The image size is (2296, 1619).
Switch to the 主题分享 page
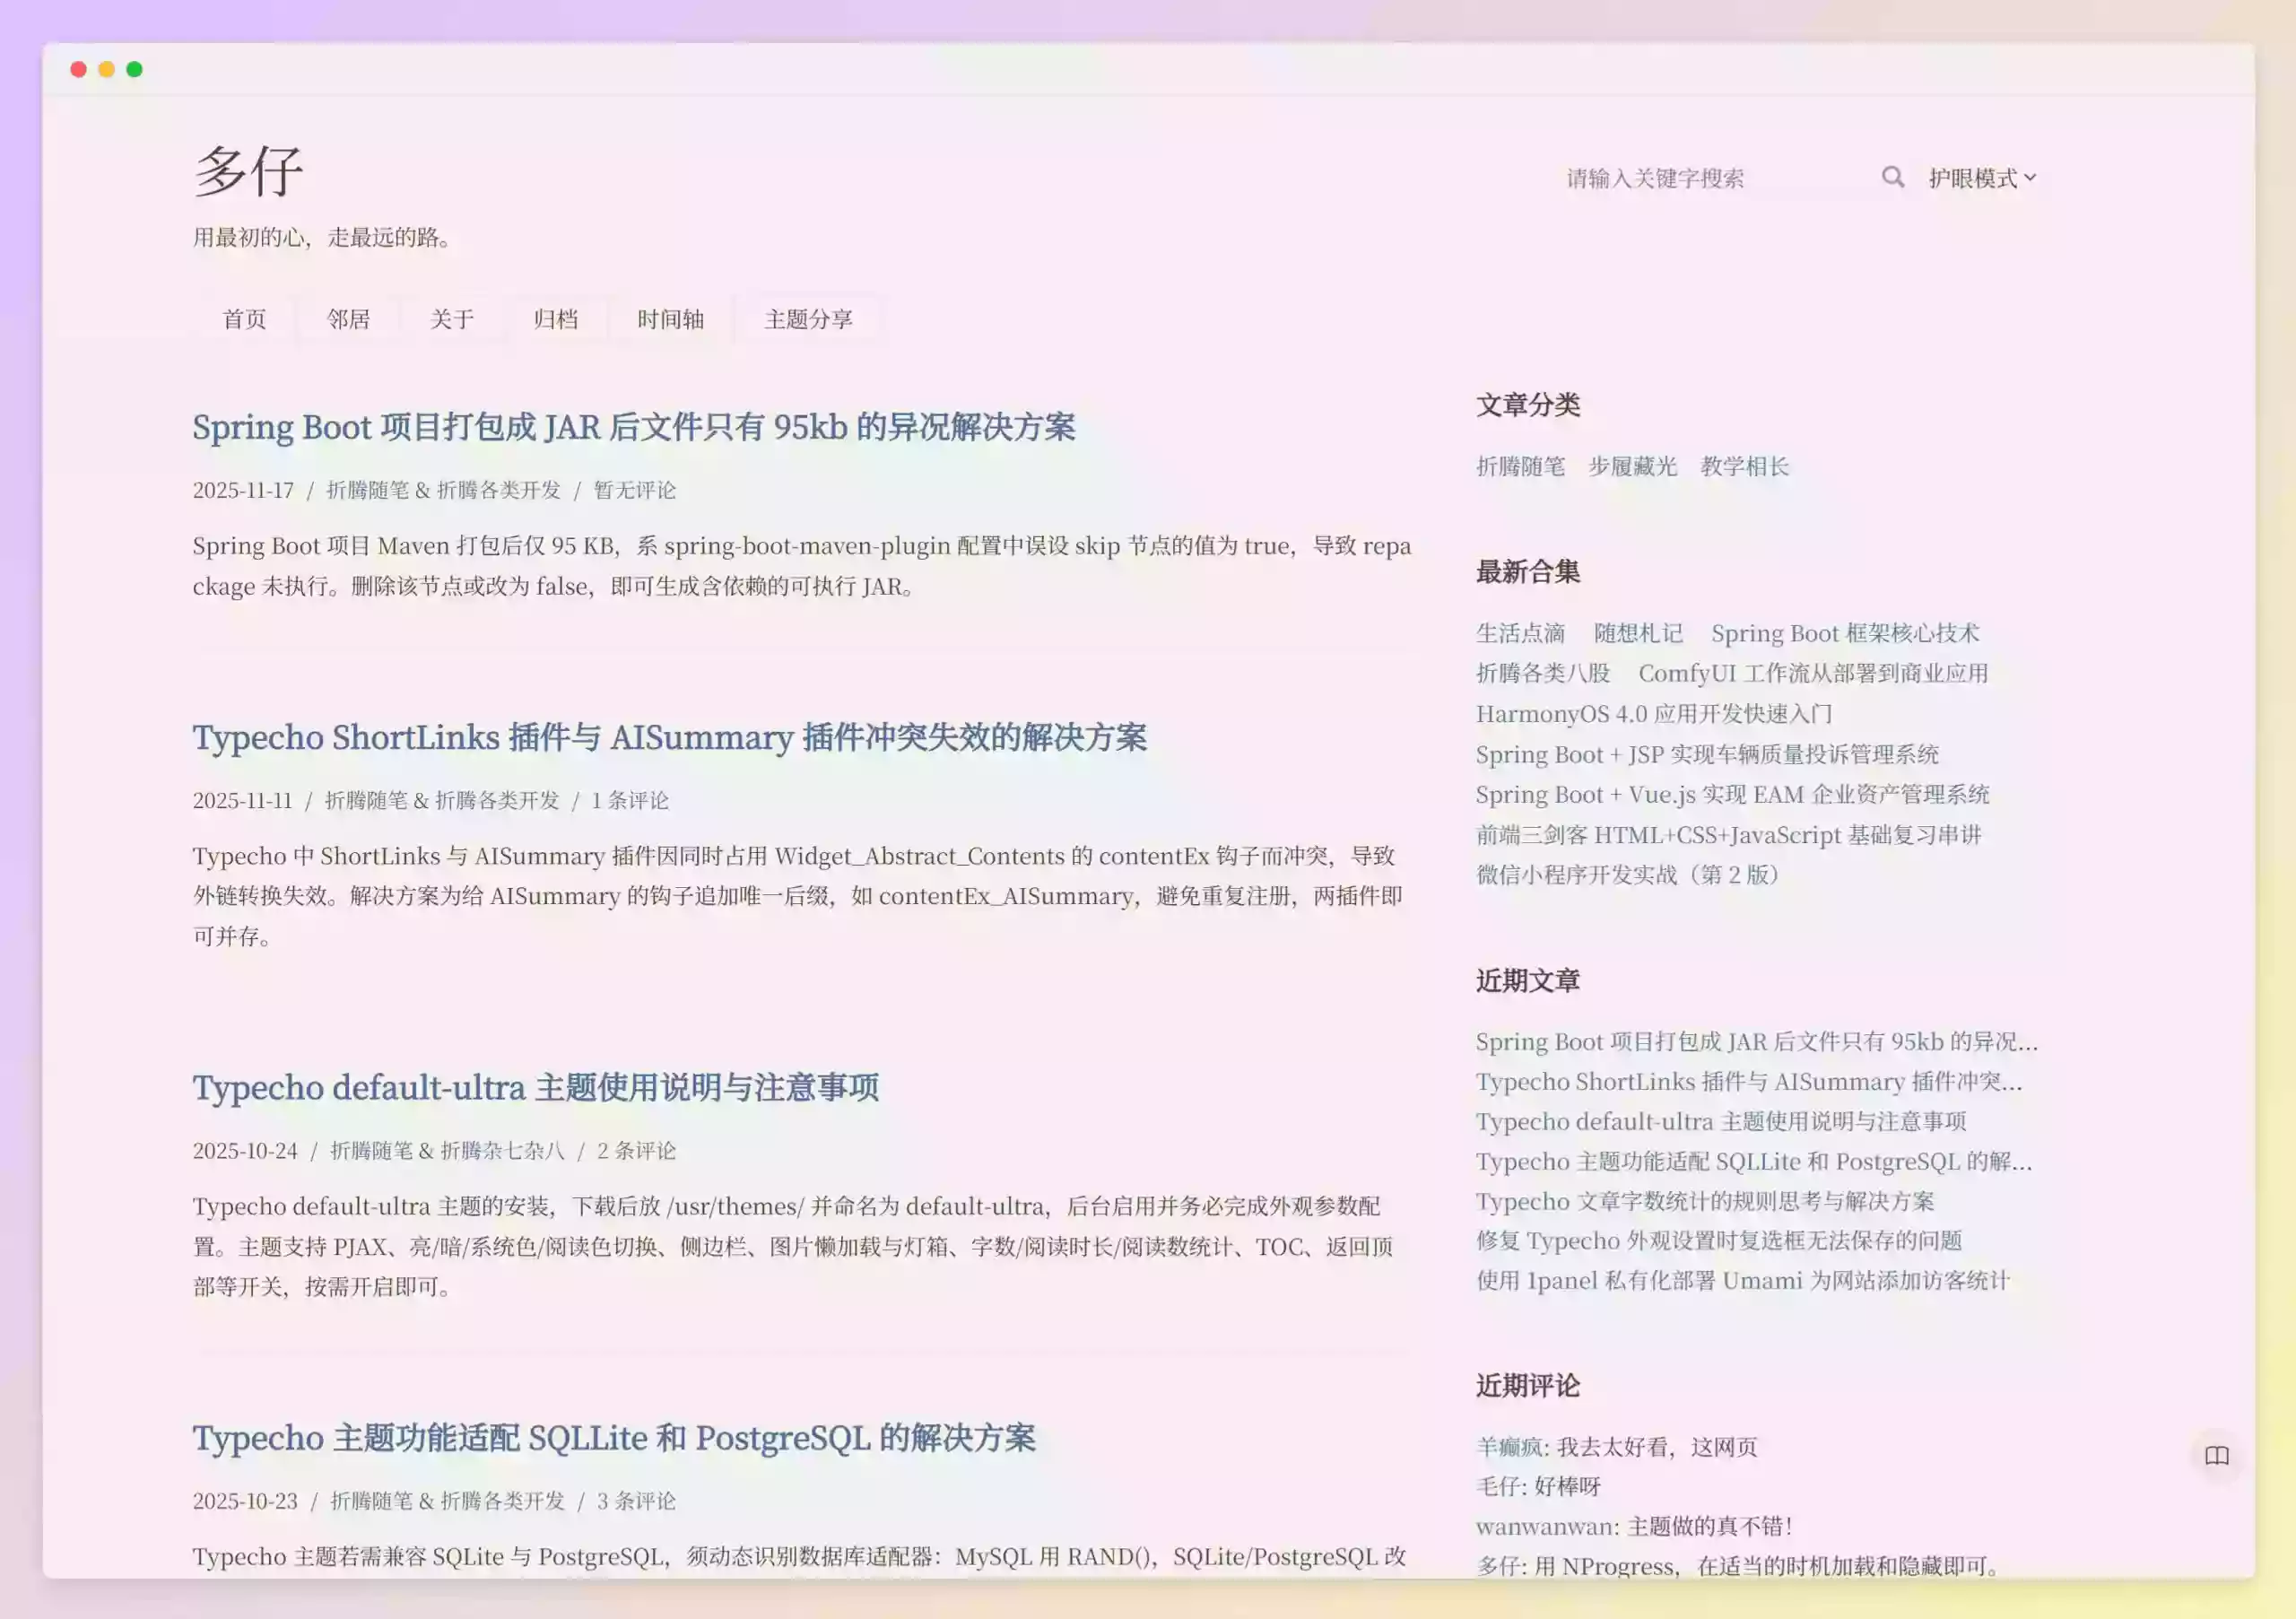click(x=809, y=320)
